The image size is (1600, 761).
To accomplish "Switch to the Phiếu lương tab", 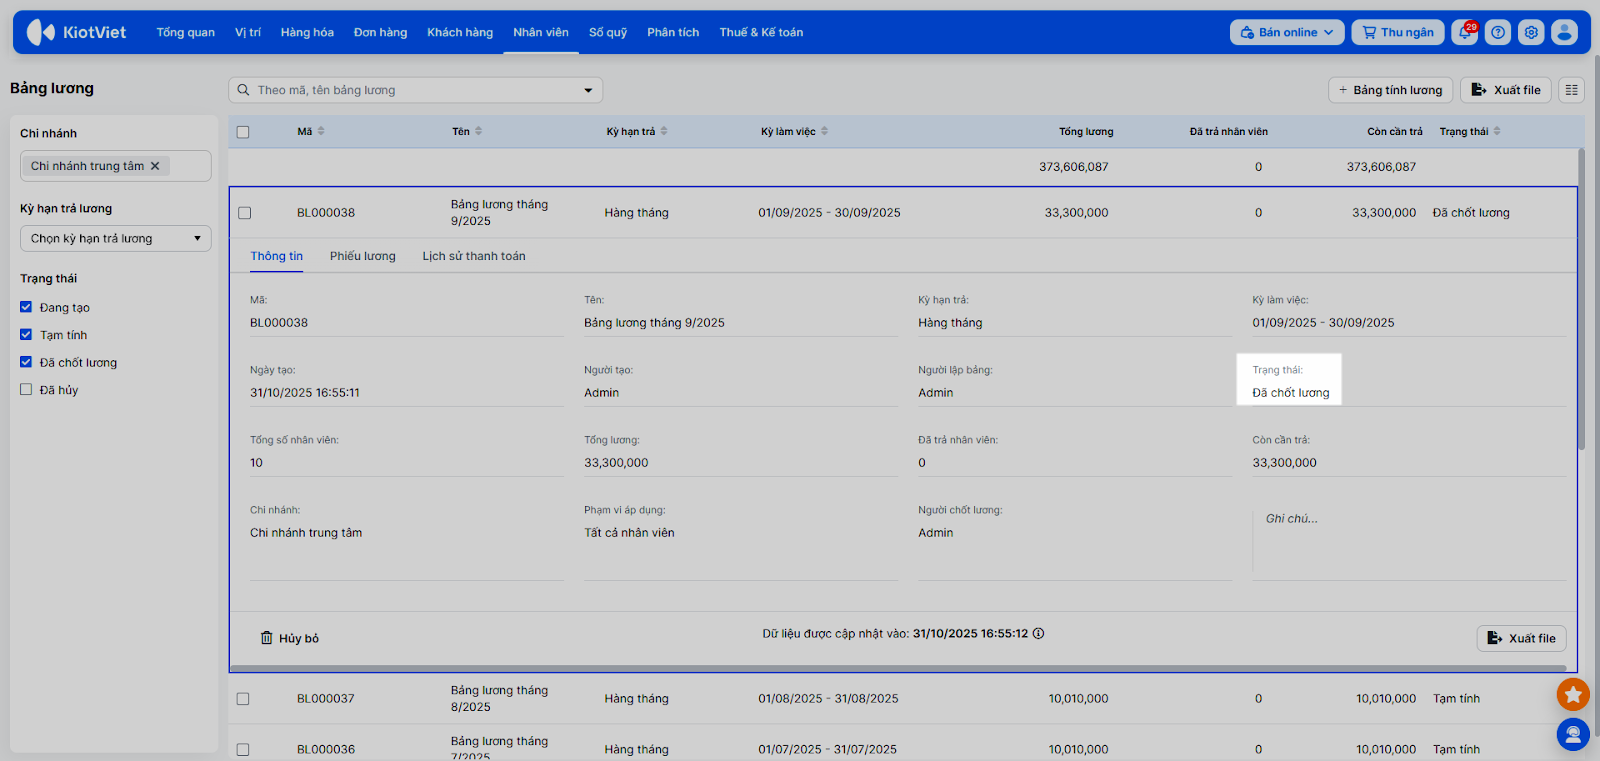I will point(363,256).
